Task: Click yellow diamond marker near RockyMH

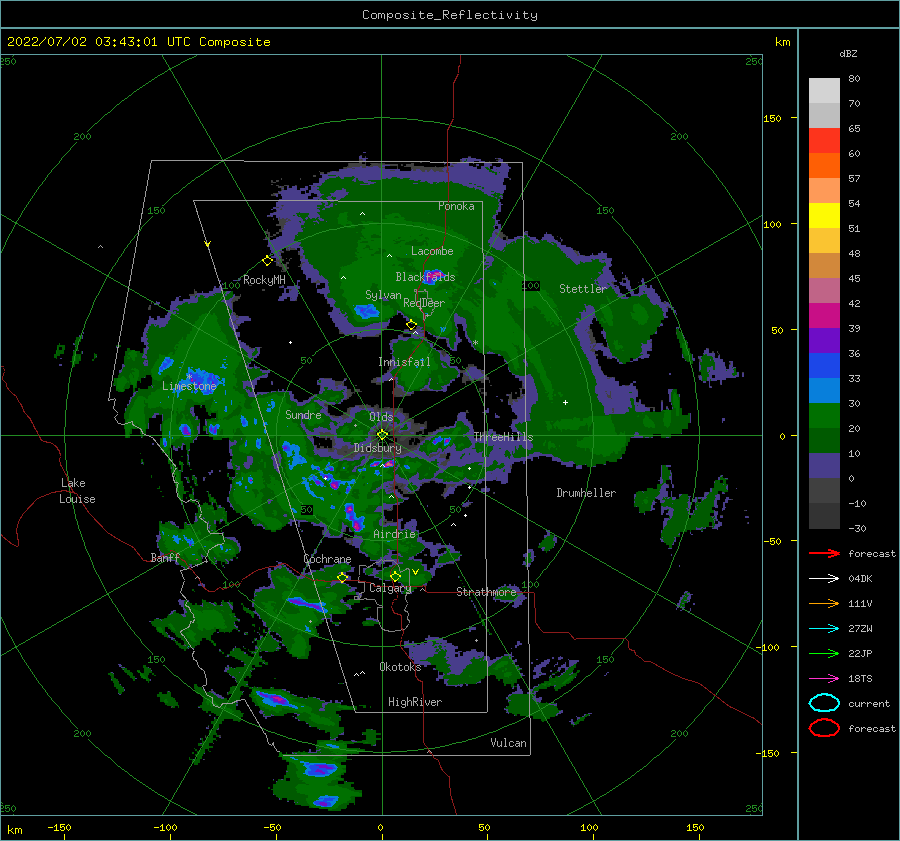Action: click(267, 261)
